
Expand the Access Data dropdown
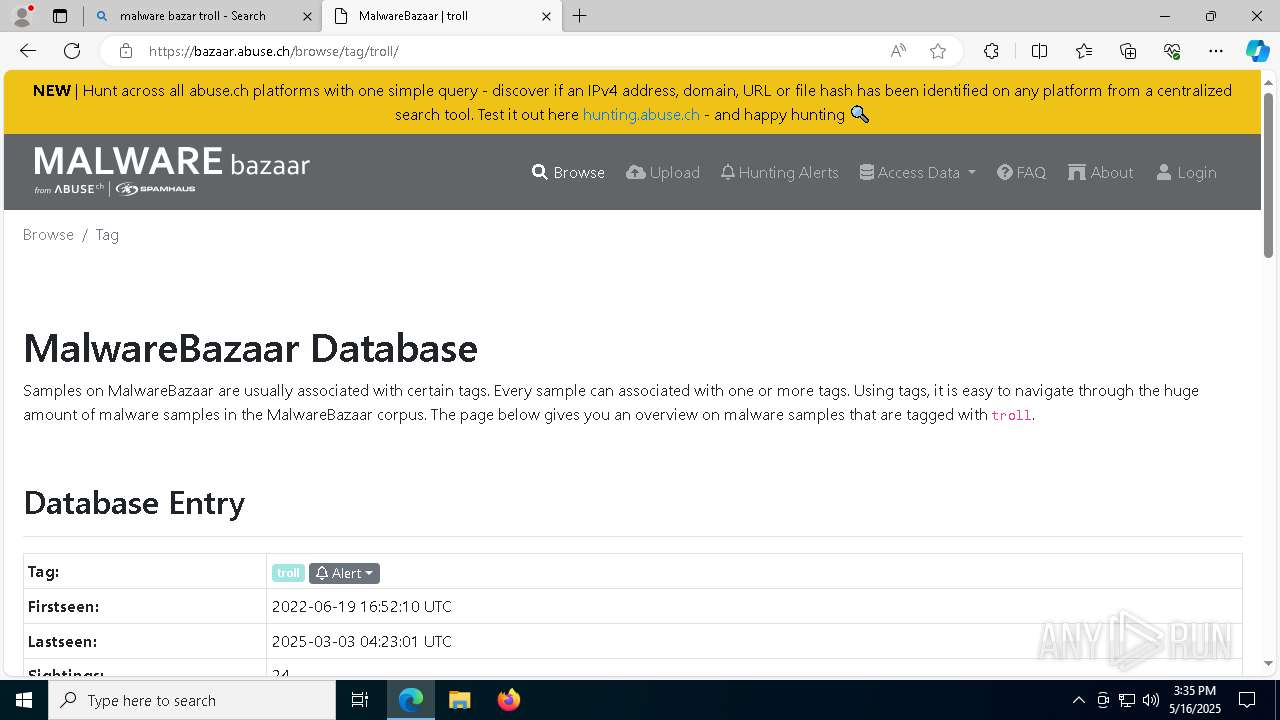pyautogui.click(x=917, y=172)
